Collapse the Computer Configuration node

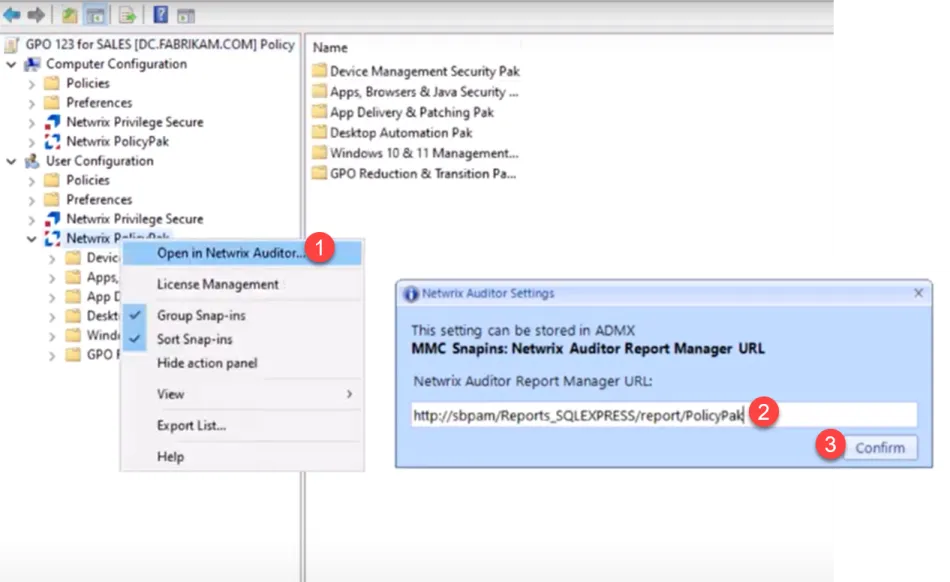pyautogui.click(x=11, y=64)
